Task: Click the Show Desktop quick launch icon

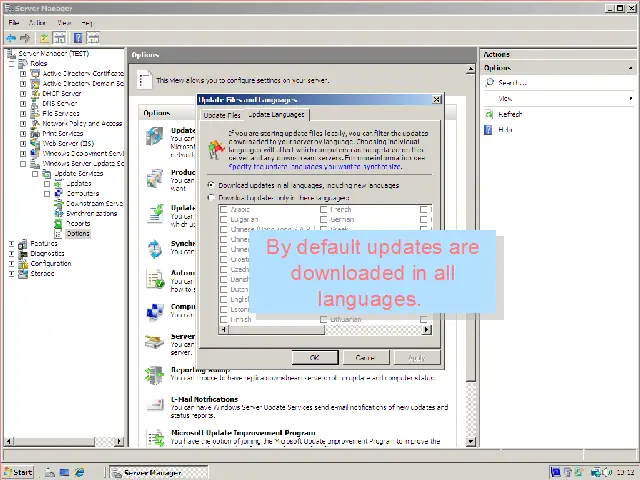Action: 64,472
